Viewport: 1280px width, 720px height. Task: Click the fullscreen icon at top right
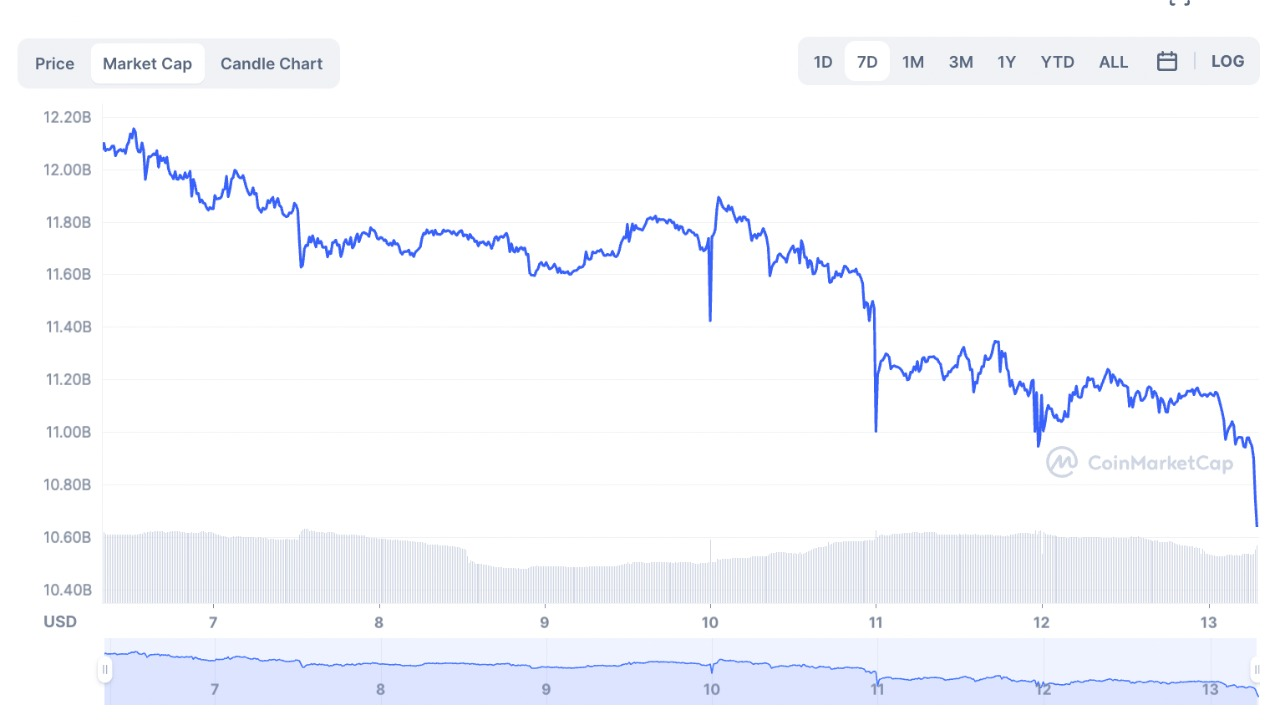[1180, 3]
